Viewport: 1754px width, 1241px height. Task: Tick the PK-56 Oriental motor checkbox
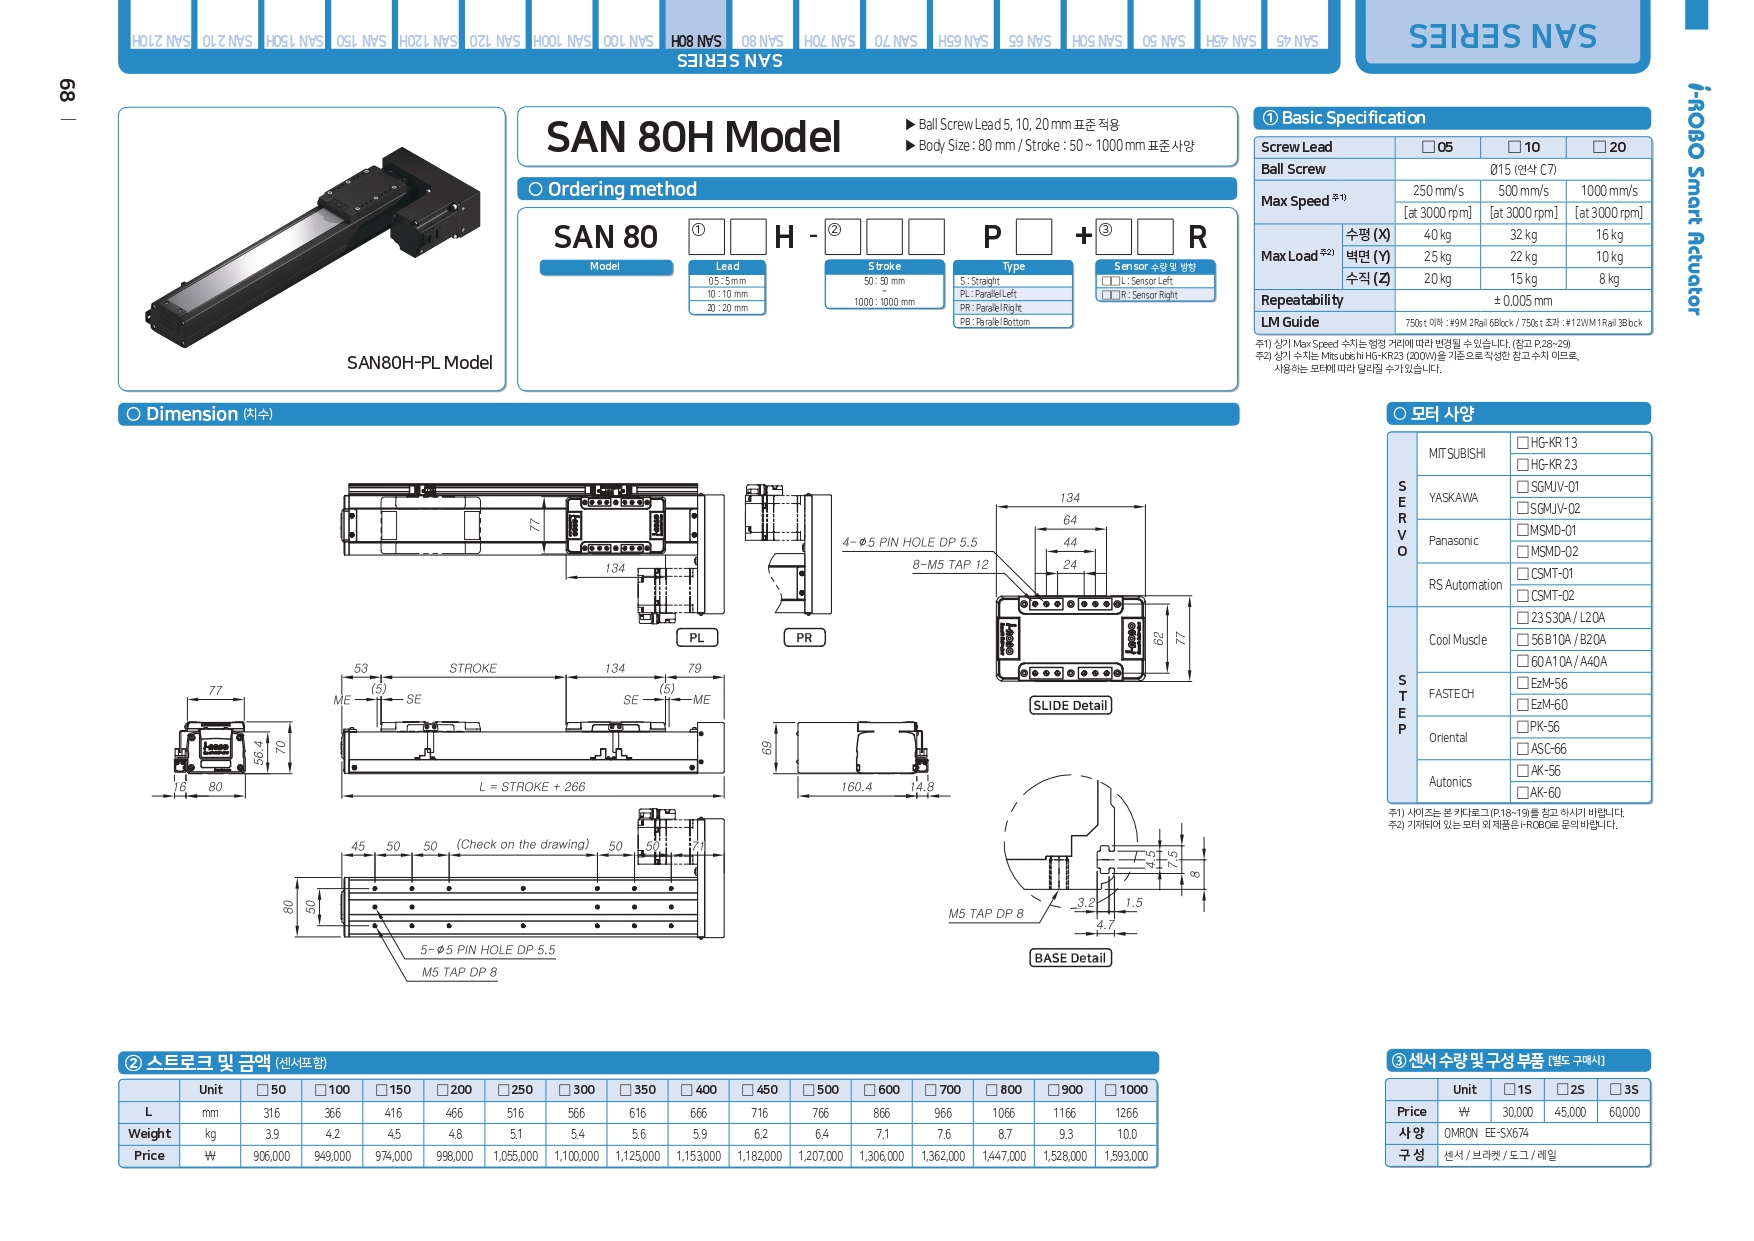point(1523,726)
